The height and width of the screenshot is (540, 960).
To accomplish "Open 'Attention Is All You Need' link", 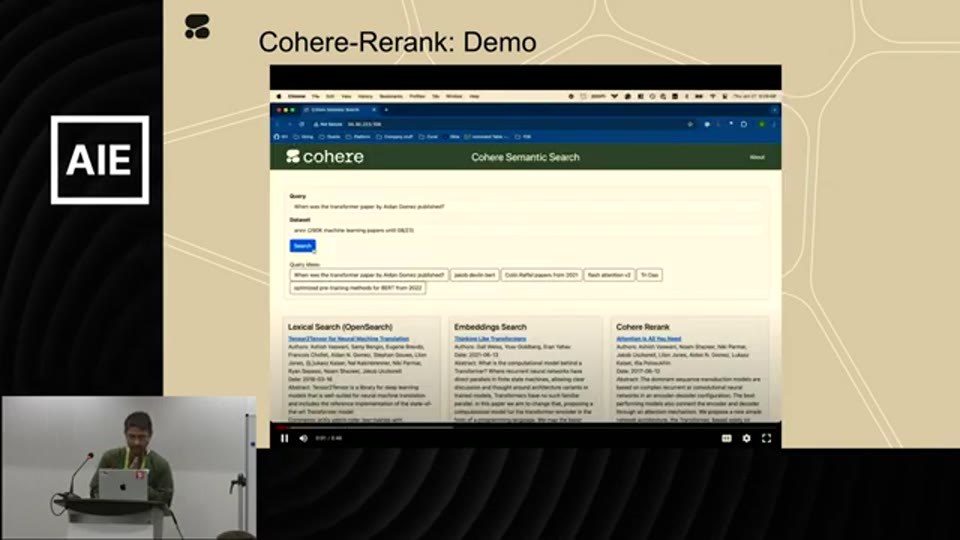I will [x=648, y=339].
